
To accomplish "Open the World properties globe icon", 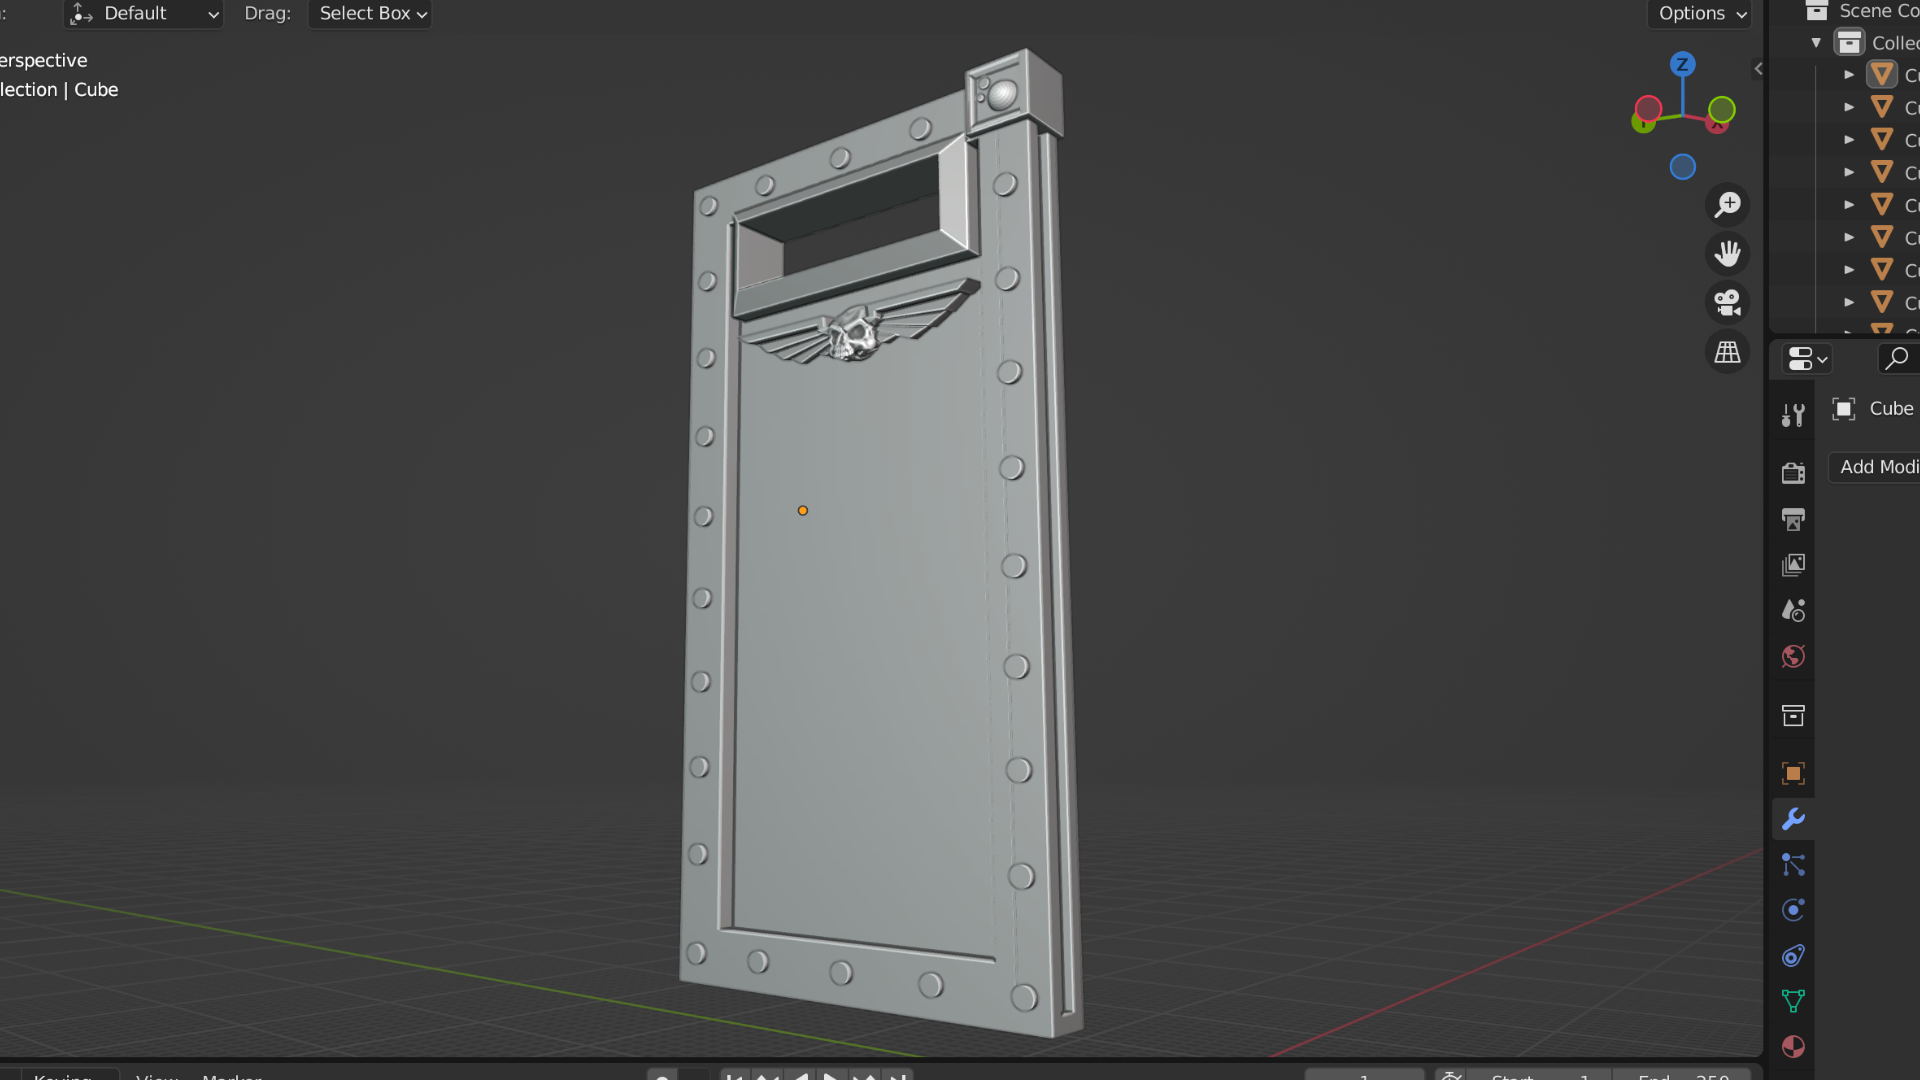I will point(1793,656).
